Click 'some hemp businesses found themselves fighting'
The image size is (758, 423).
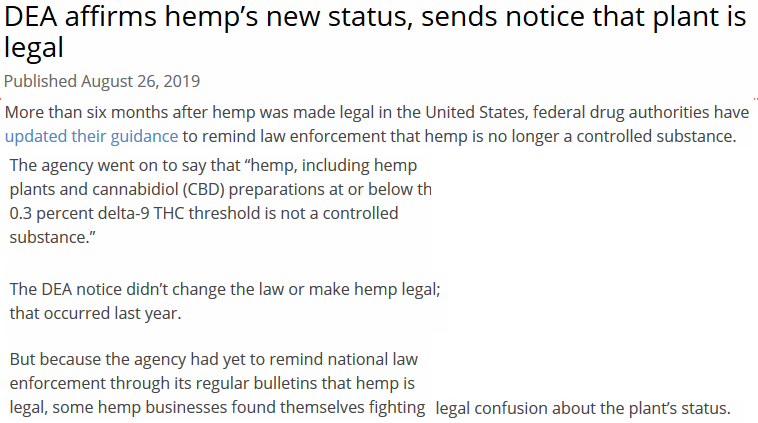pos(238,407)
